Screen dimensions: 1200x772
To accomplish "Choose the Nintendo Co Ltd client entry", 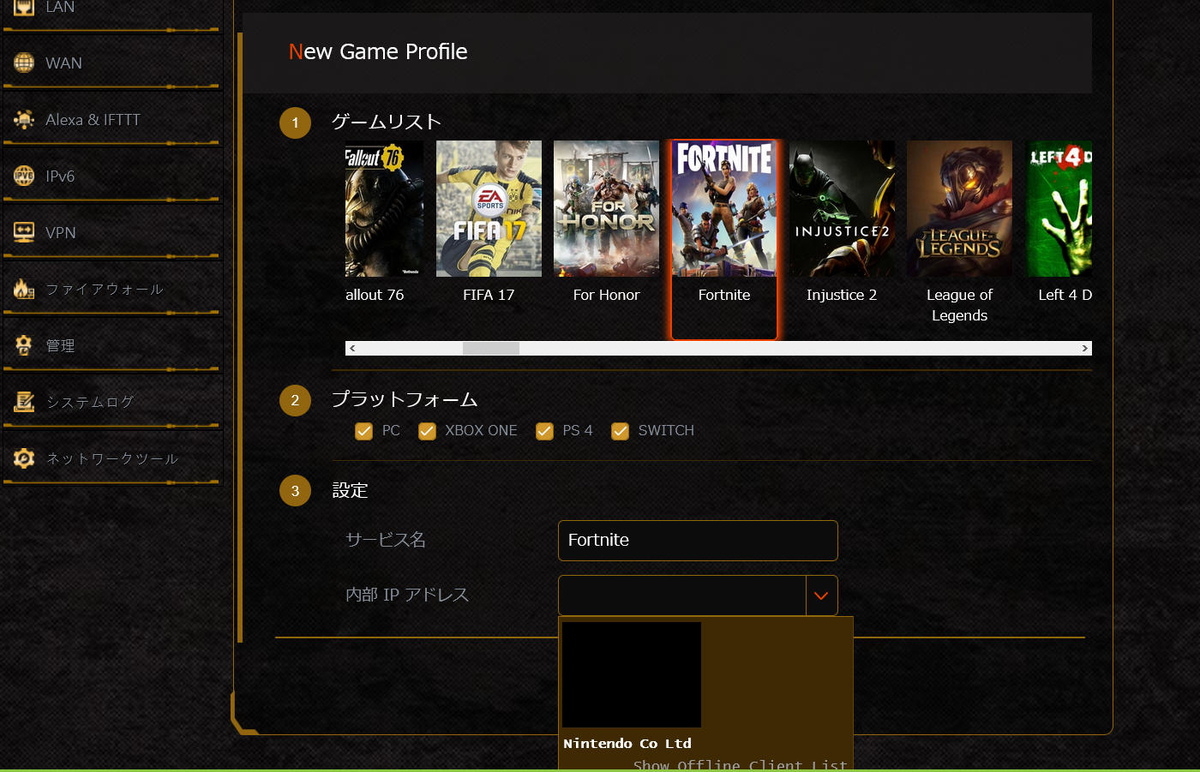I will tap(627, 744).
